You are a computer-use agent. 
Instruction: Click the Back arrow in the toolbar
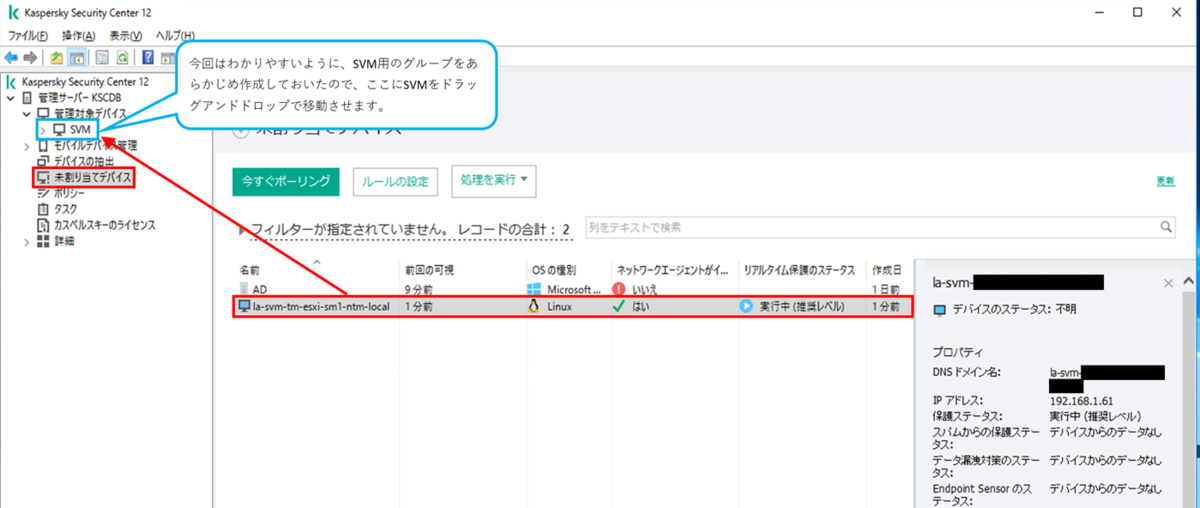coord(11,57)
